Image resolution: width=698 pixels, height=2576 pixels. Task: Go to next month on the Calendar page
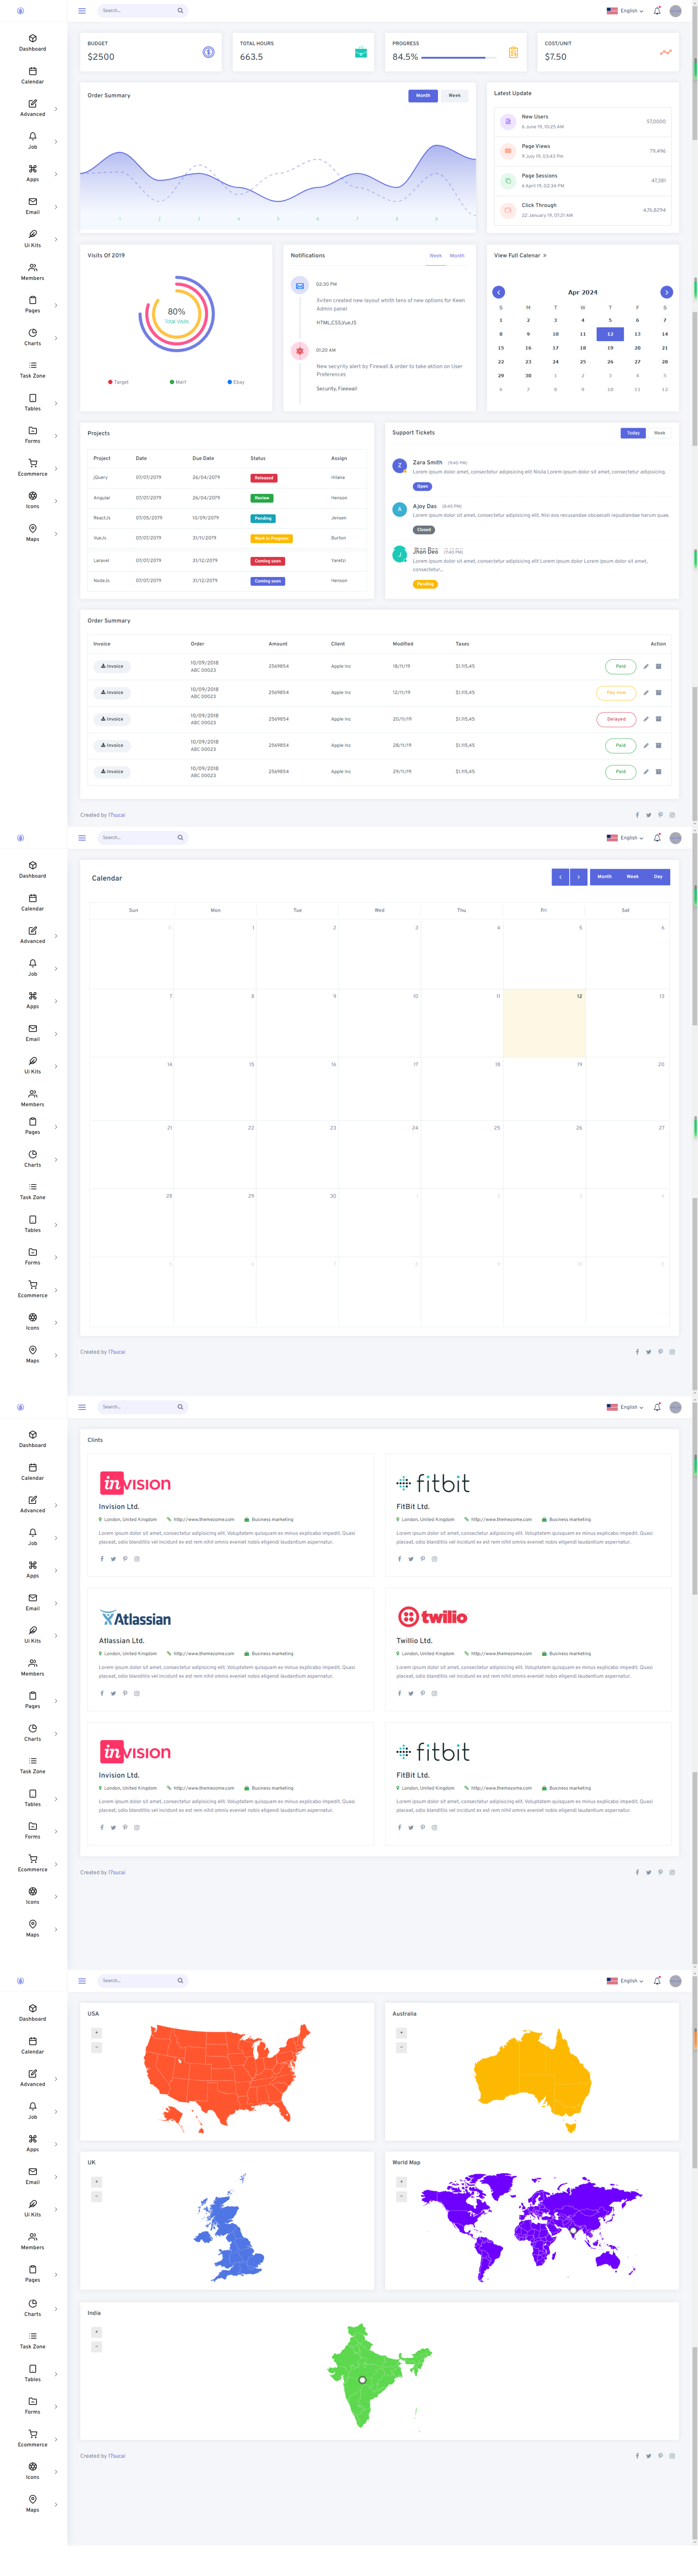click(x=578, y=877)
